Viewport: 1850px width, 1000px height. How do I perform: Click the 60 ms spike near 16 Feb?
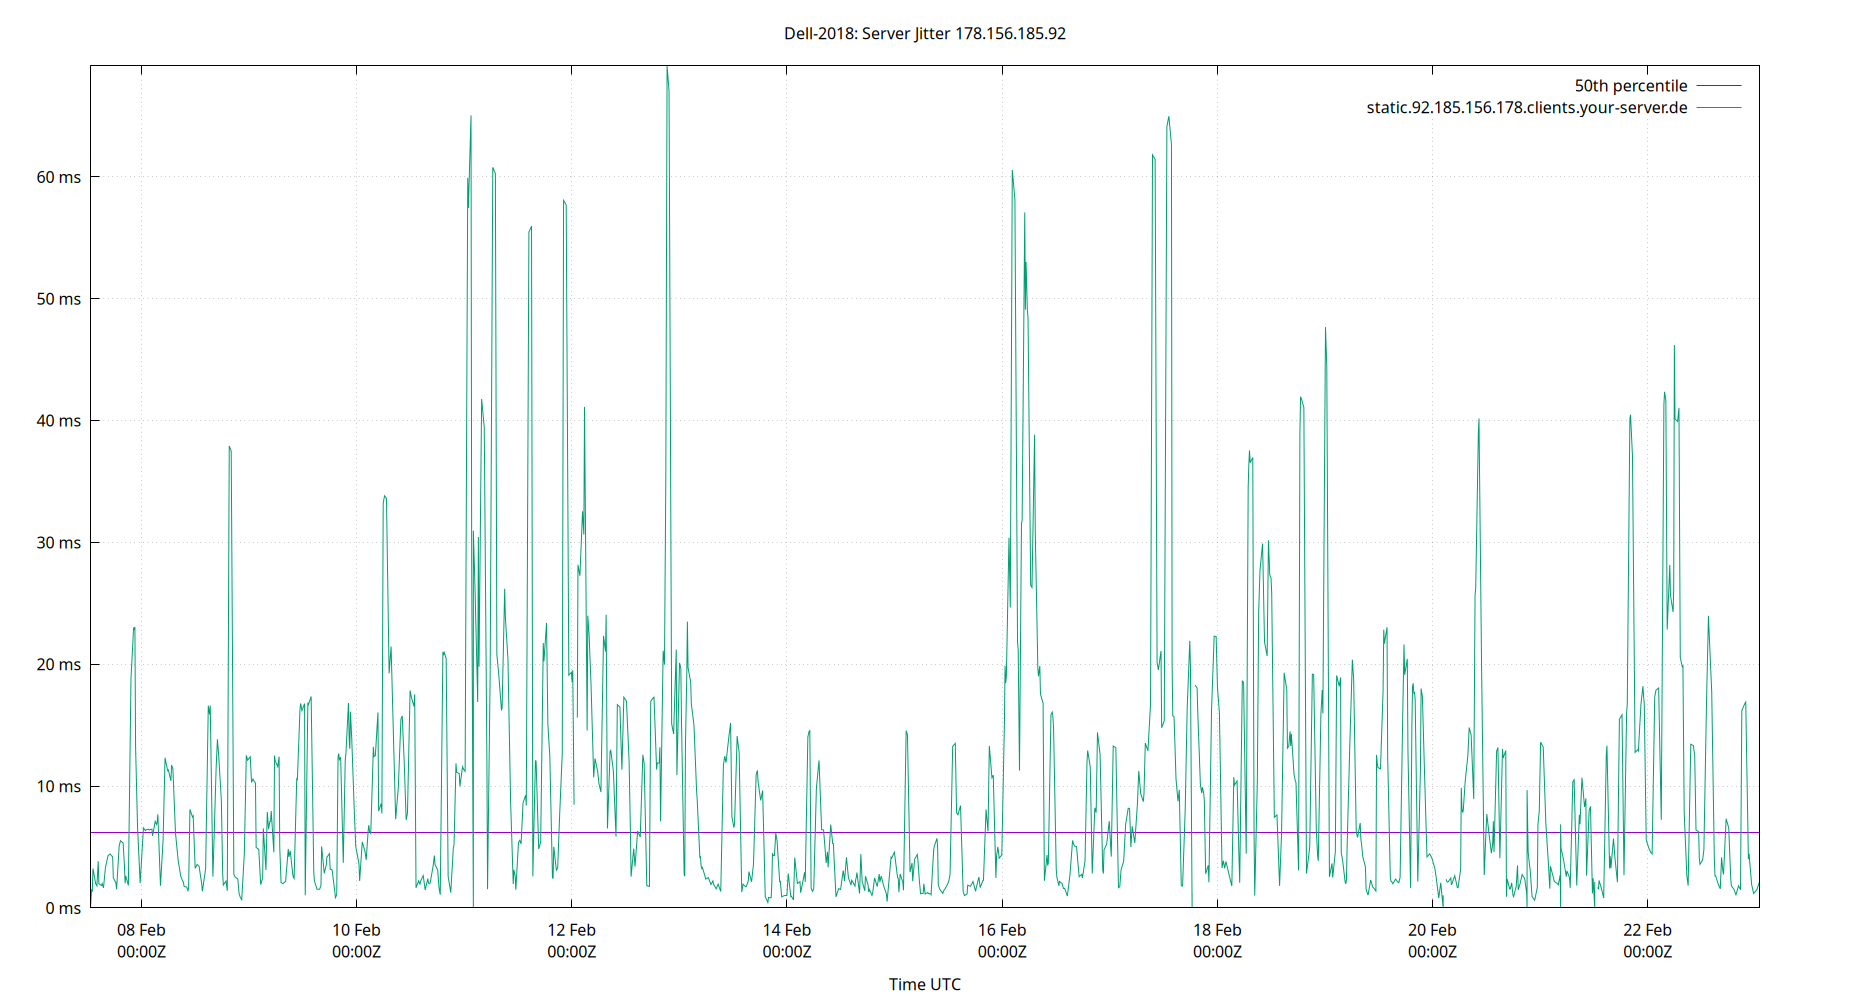point(1012,175)
